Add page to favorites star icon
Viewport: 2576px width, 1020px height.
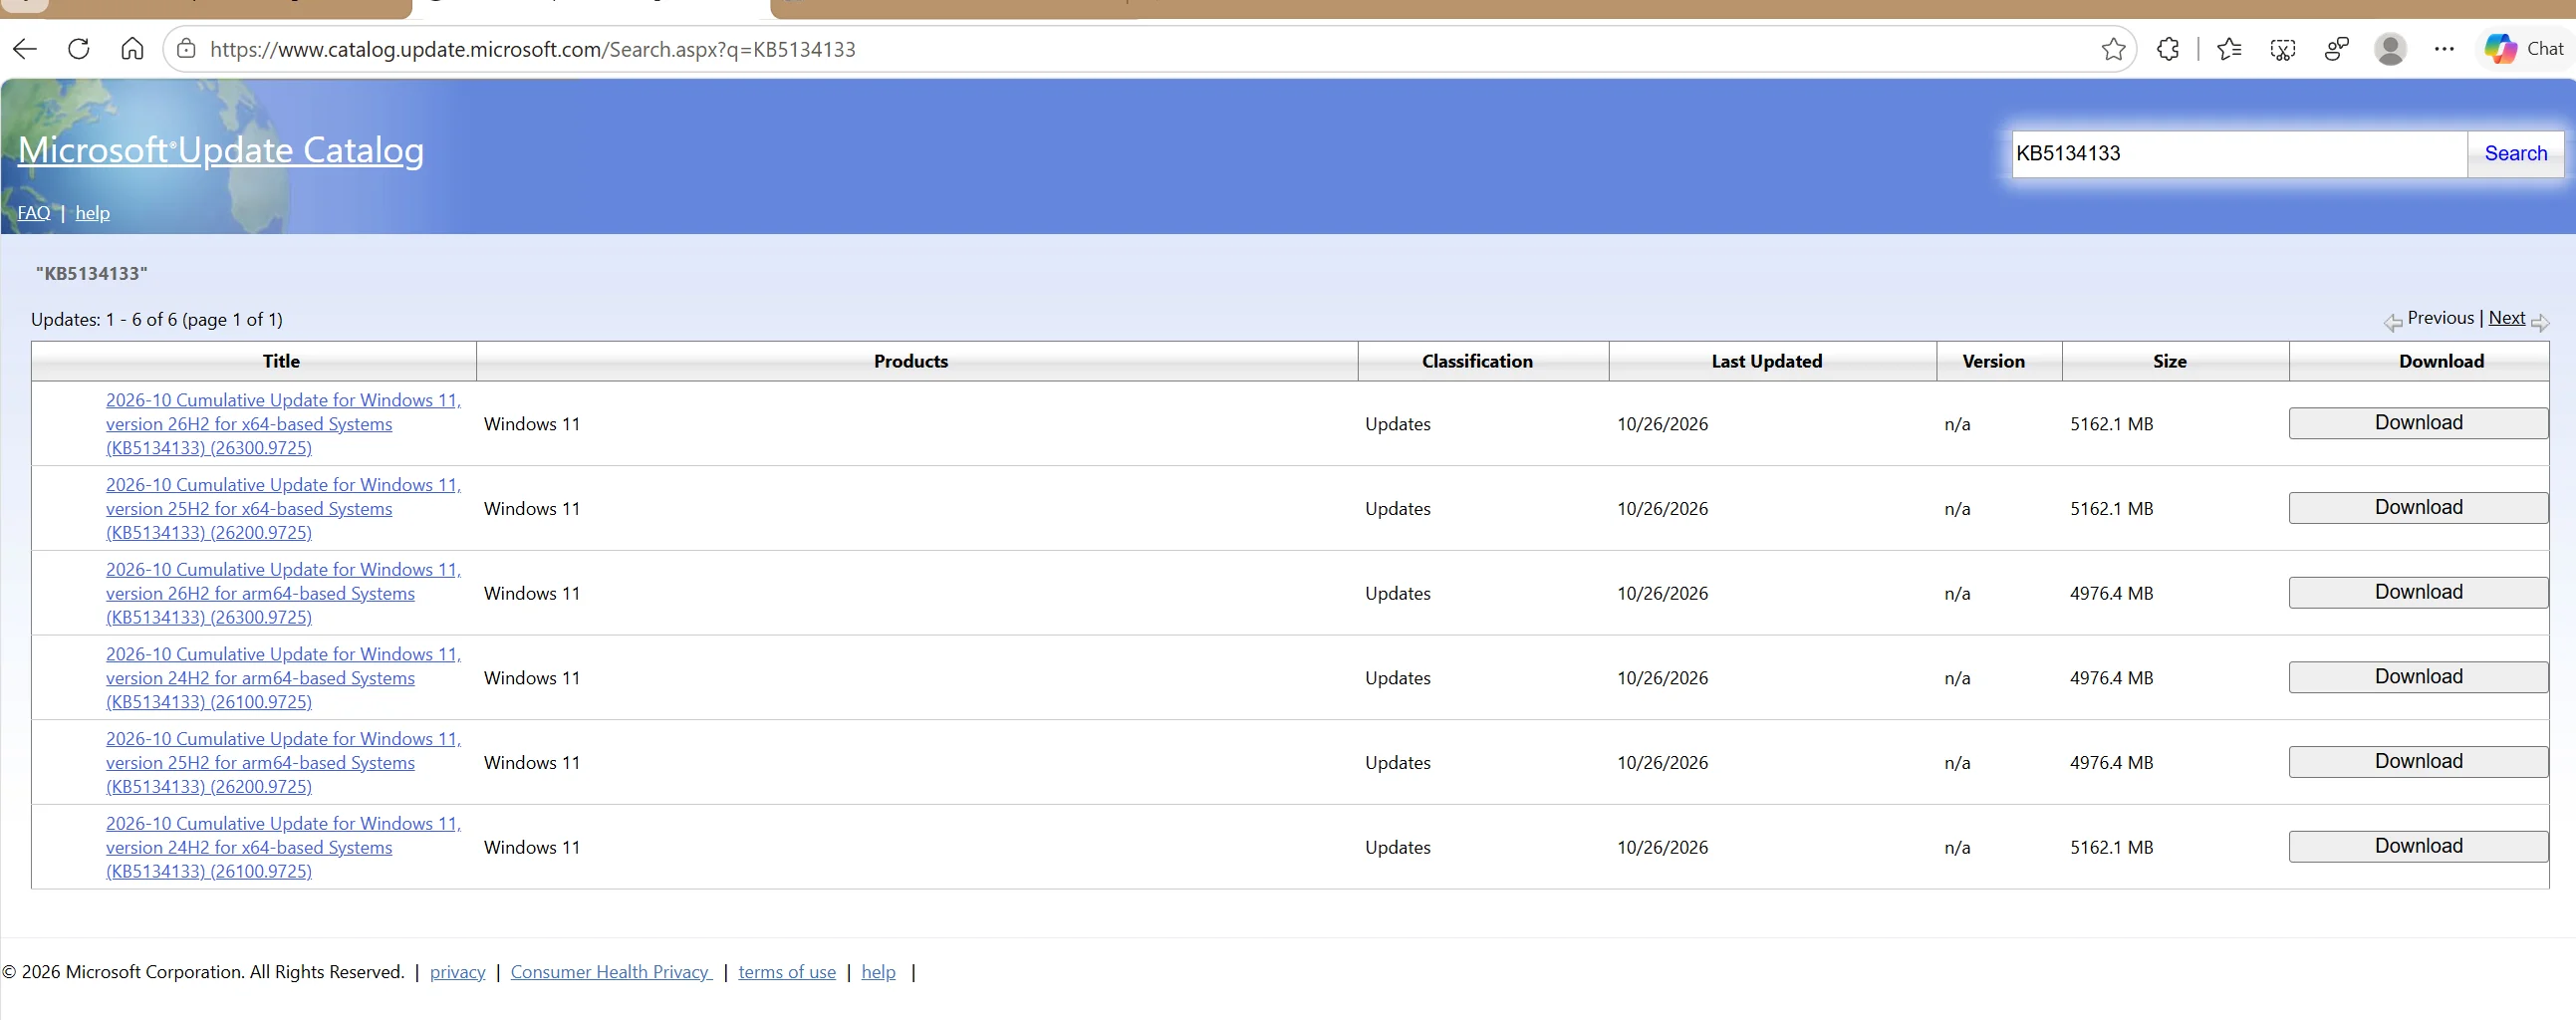pos(2113,49)
